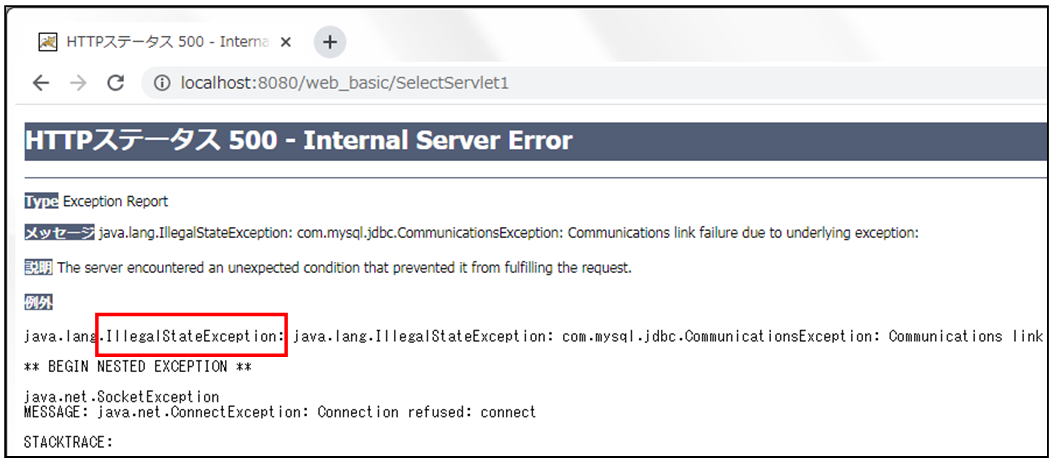Open a new tab with the plus button

coord(329,42)
